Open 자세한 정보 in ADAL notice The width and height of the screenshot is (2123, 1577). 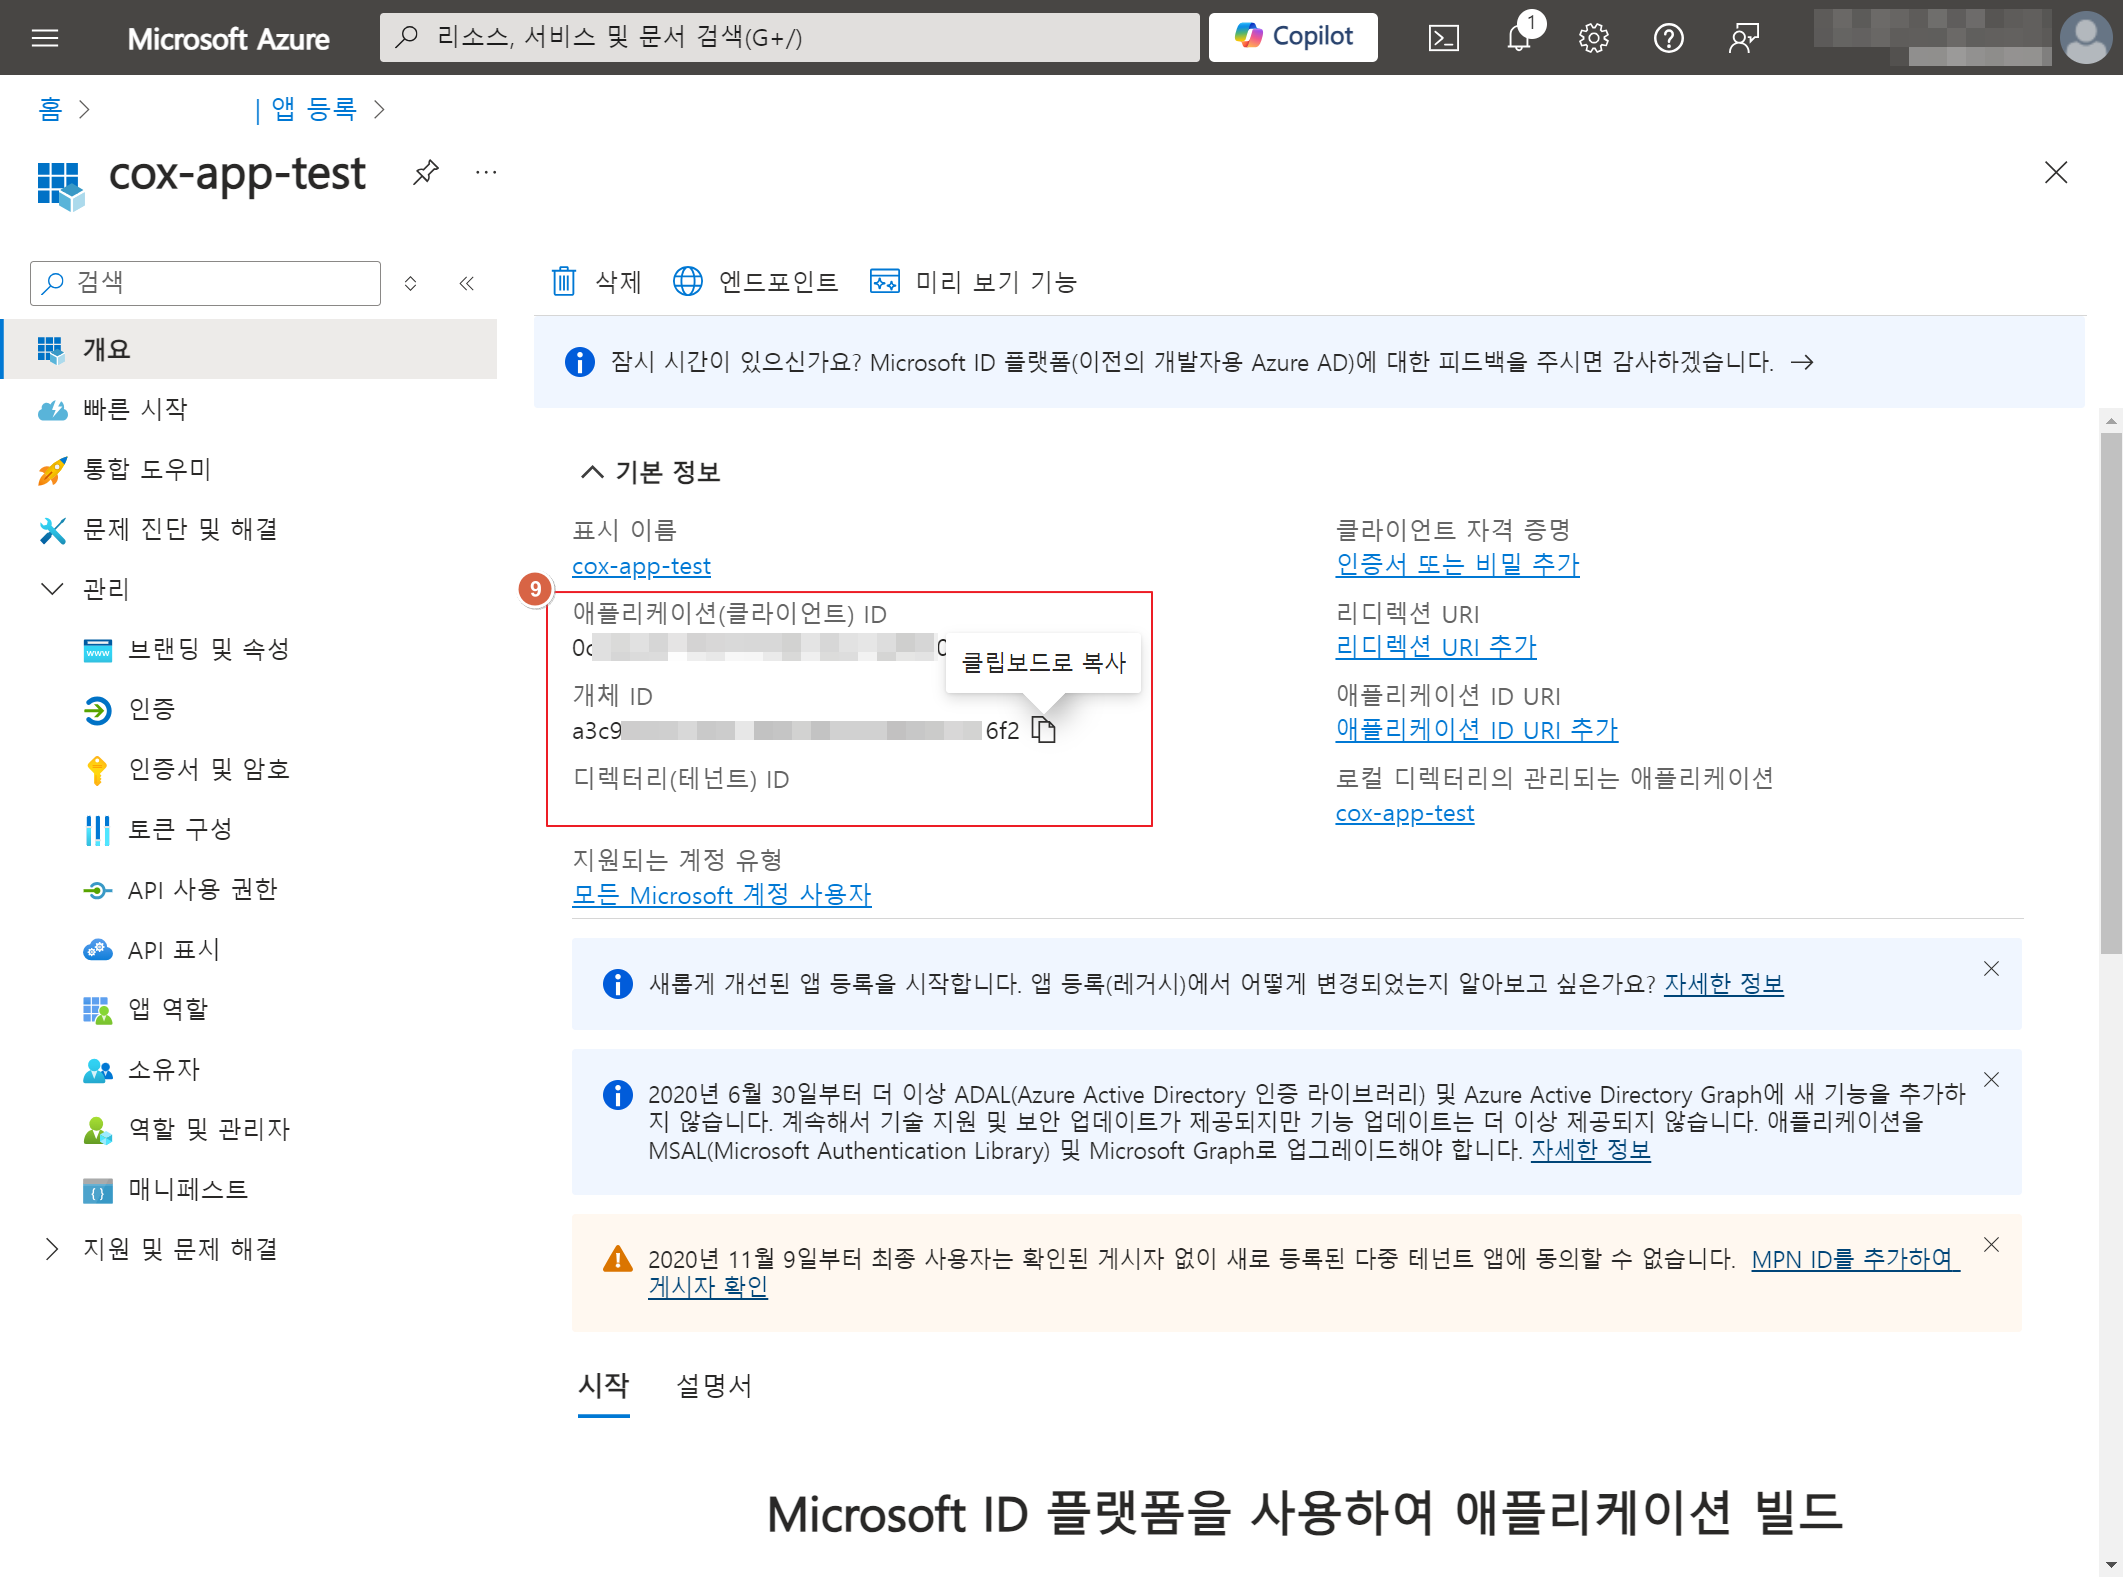click(1591, 1151)
